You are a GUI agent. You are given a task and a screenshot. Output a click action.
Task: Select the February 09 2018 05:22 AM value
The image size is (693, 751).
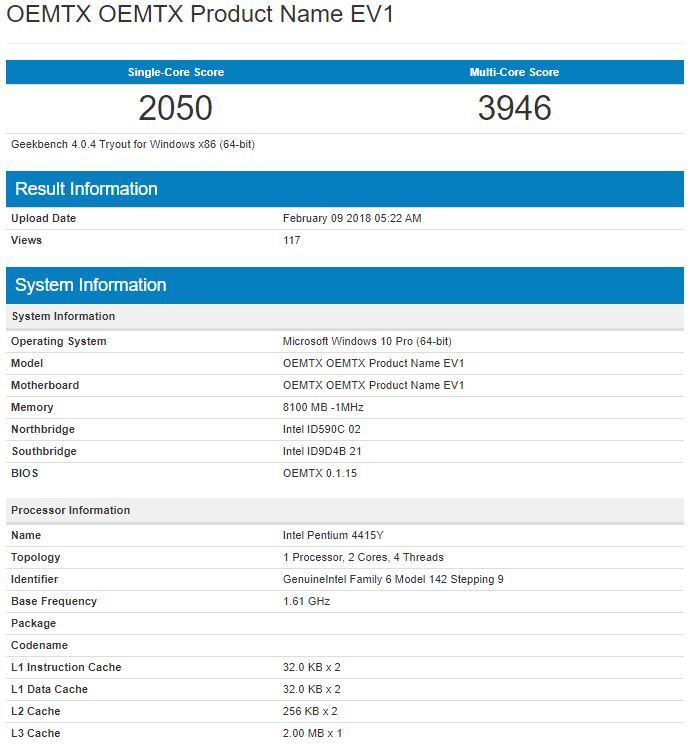tap(352, 218)
